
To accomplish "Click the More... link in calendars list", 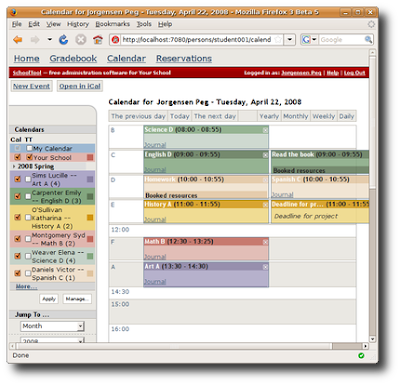I will 26,287.
